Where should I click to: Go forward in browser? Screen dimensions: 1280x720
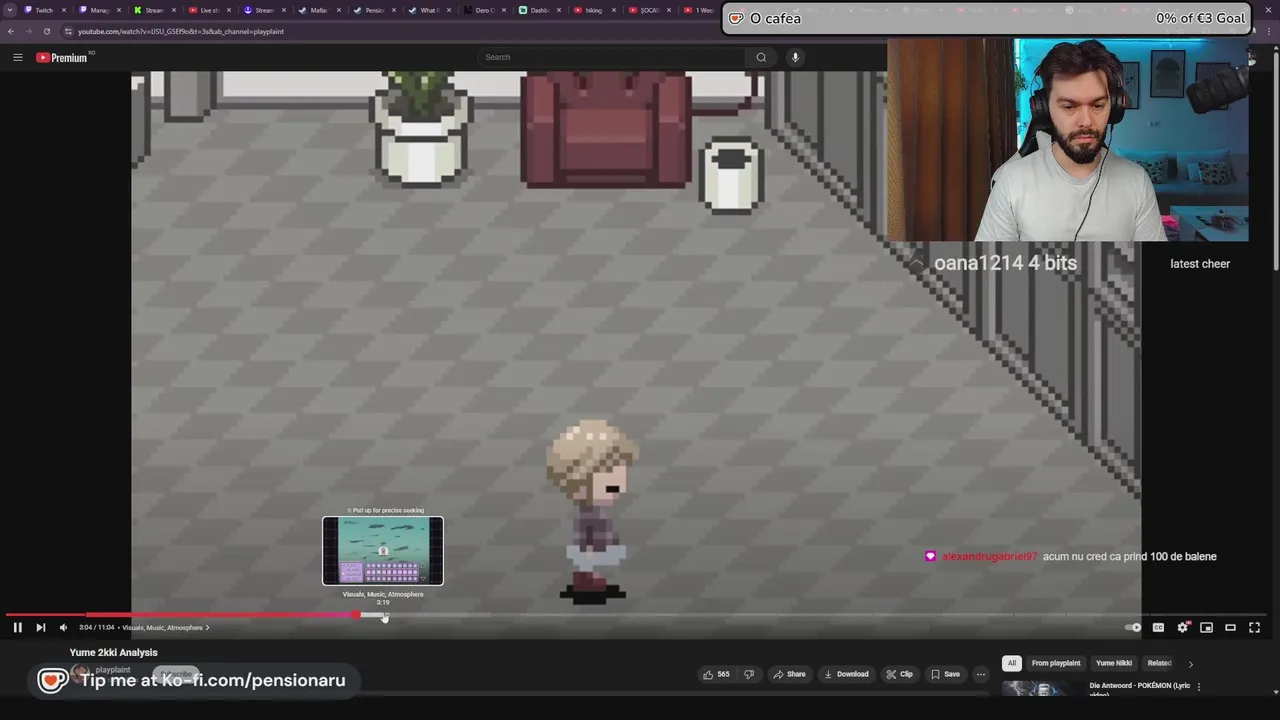click(28, 31)
